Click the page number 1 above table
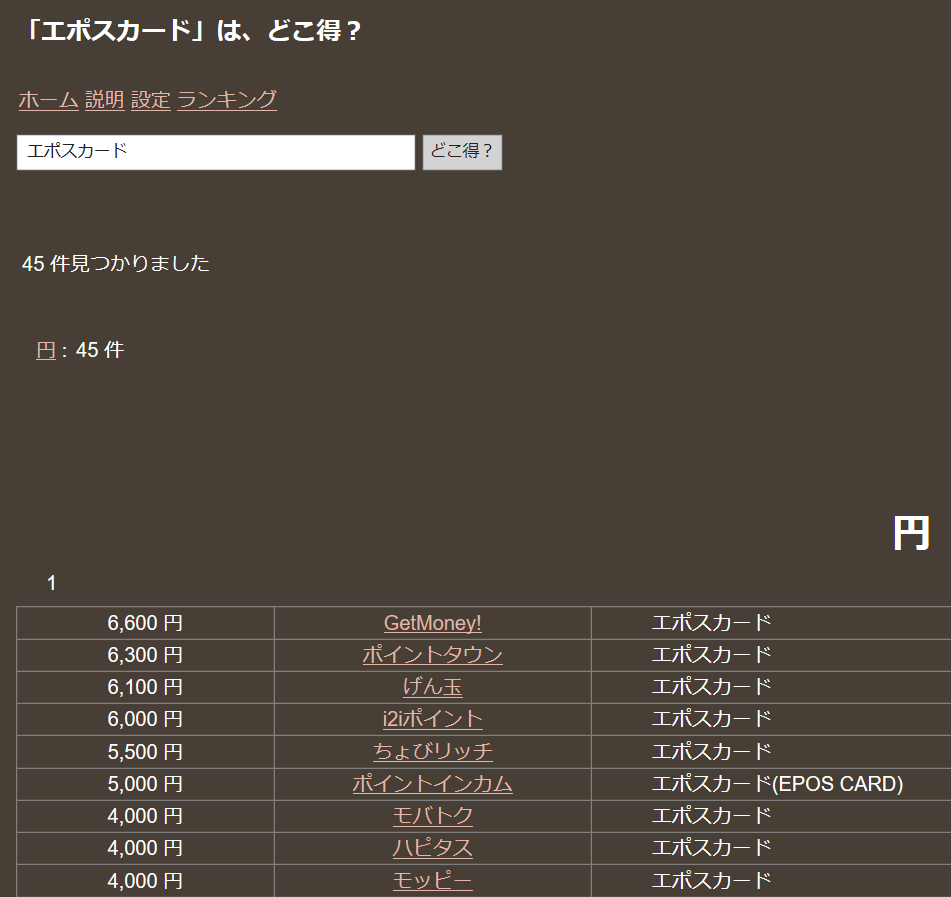This screenshot has height=897, width=951. click(52, 583)
